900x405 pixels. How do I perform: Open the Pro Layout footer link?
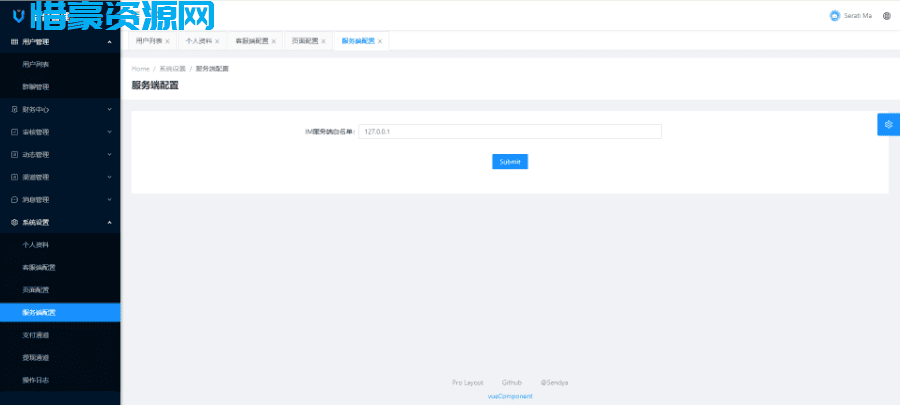(467, 383)
